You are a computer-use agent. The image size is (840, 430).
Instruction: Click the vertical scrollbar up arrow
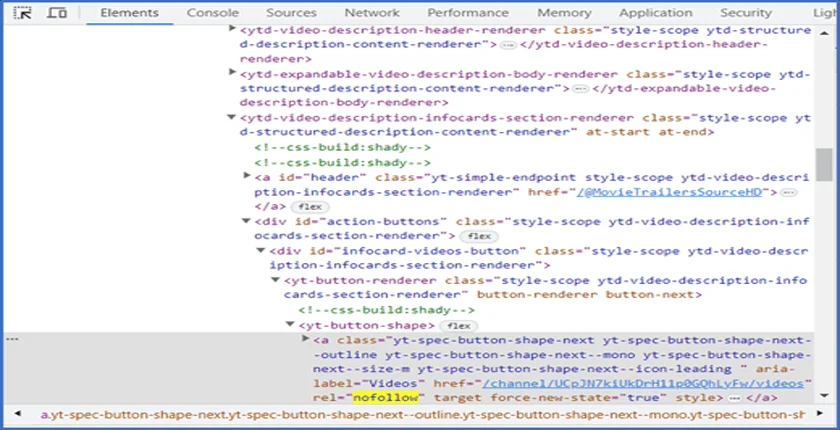point(824,34)
